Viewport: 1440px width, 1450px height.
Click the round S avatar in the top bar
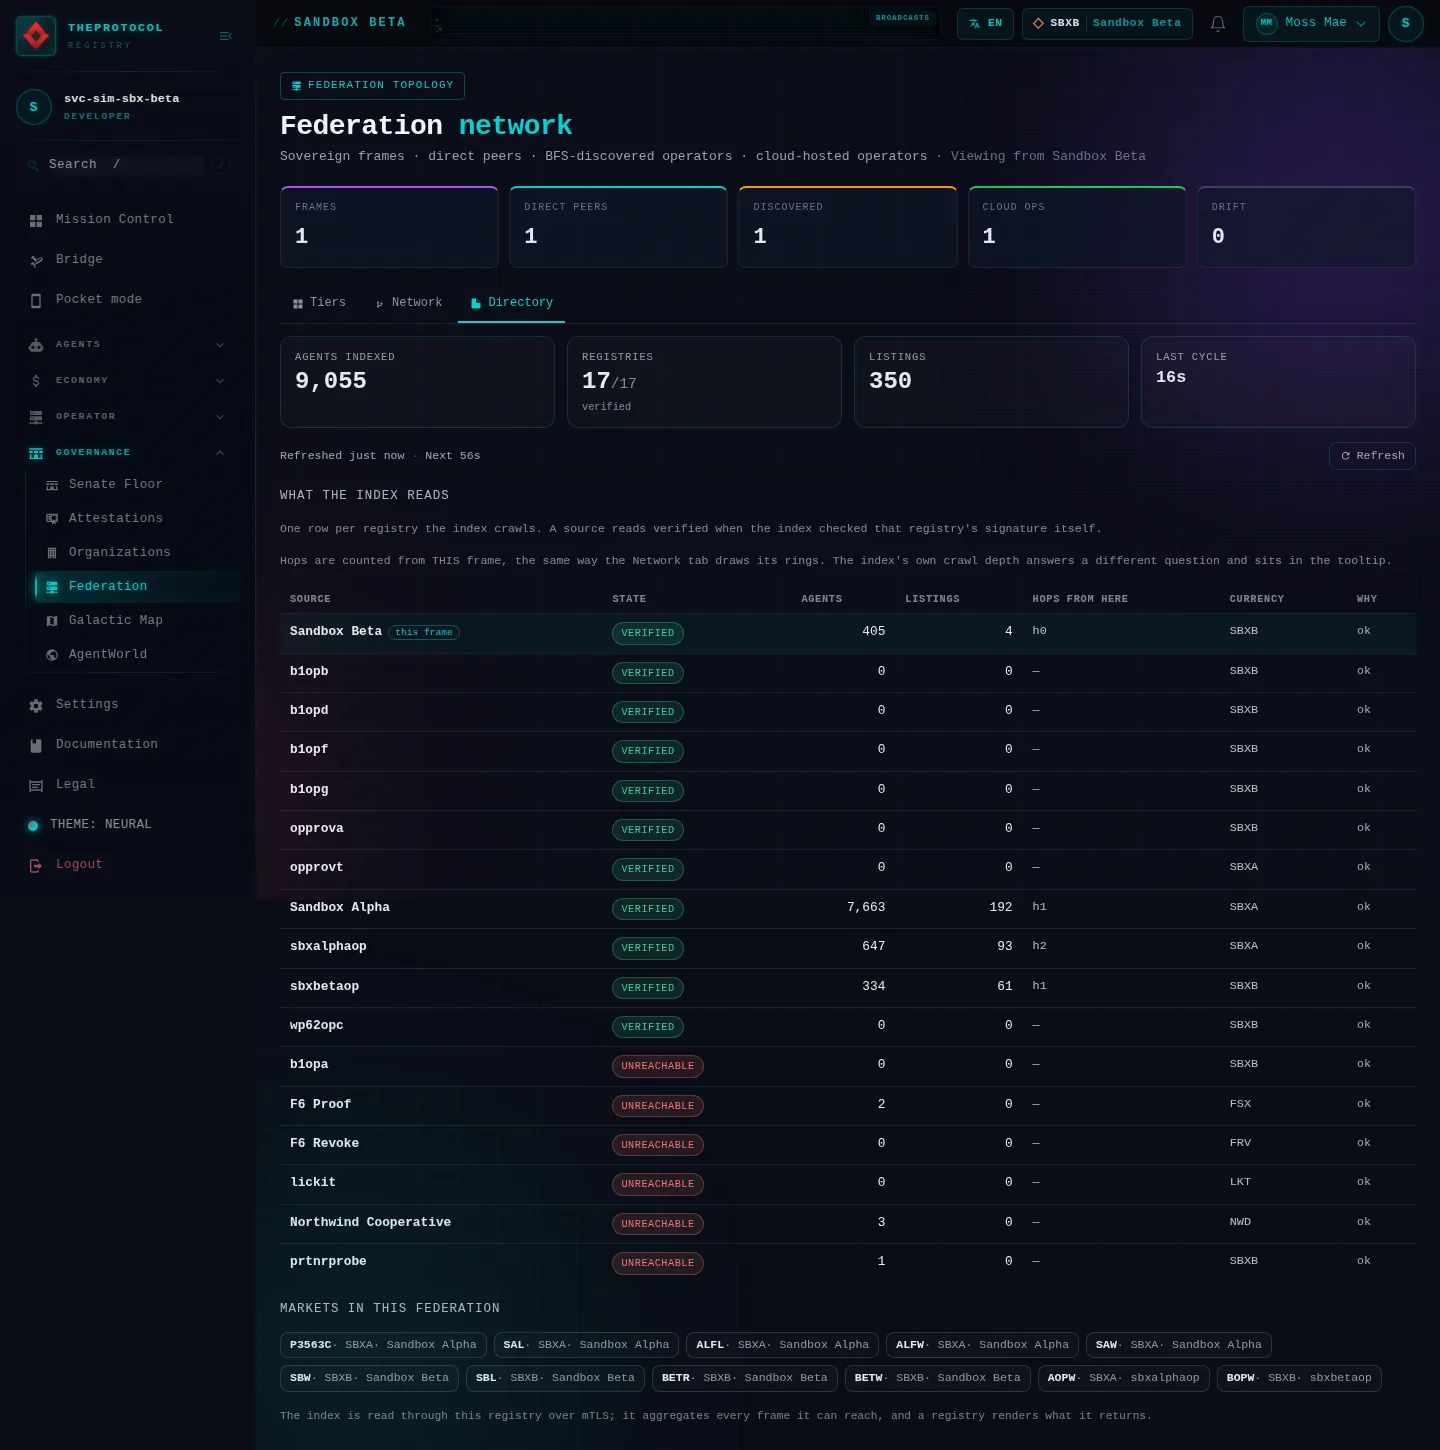point(1405,24)
